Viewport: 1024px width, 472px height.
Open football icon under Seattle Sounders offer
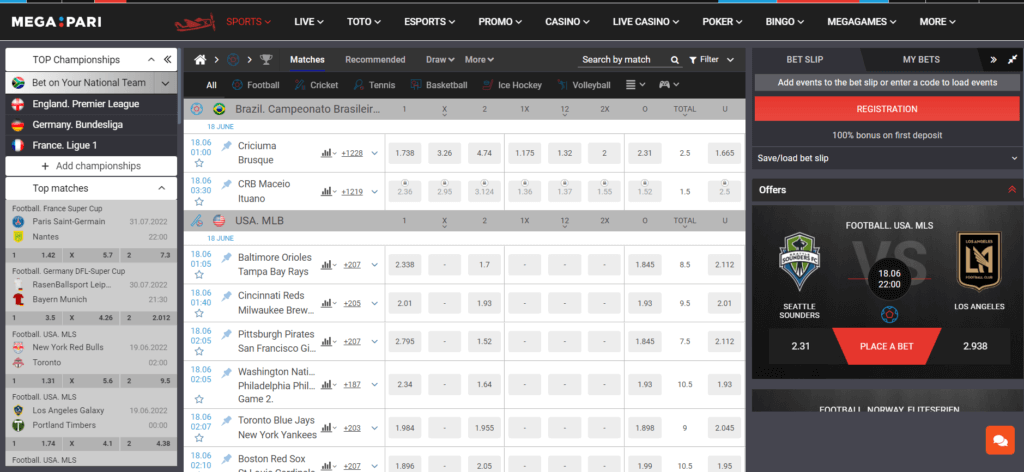click(x=888, y=315)
